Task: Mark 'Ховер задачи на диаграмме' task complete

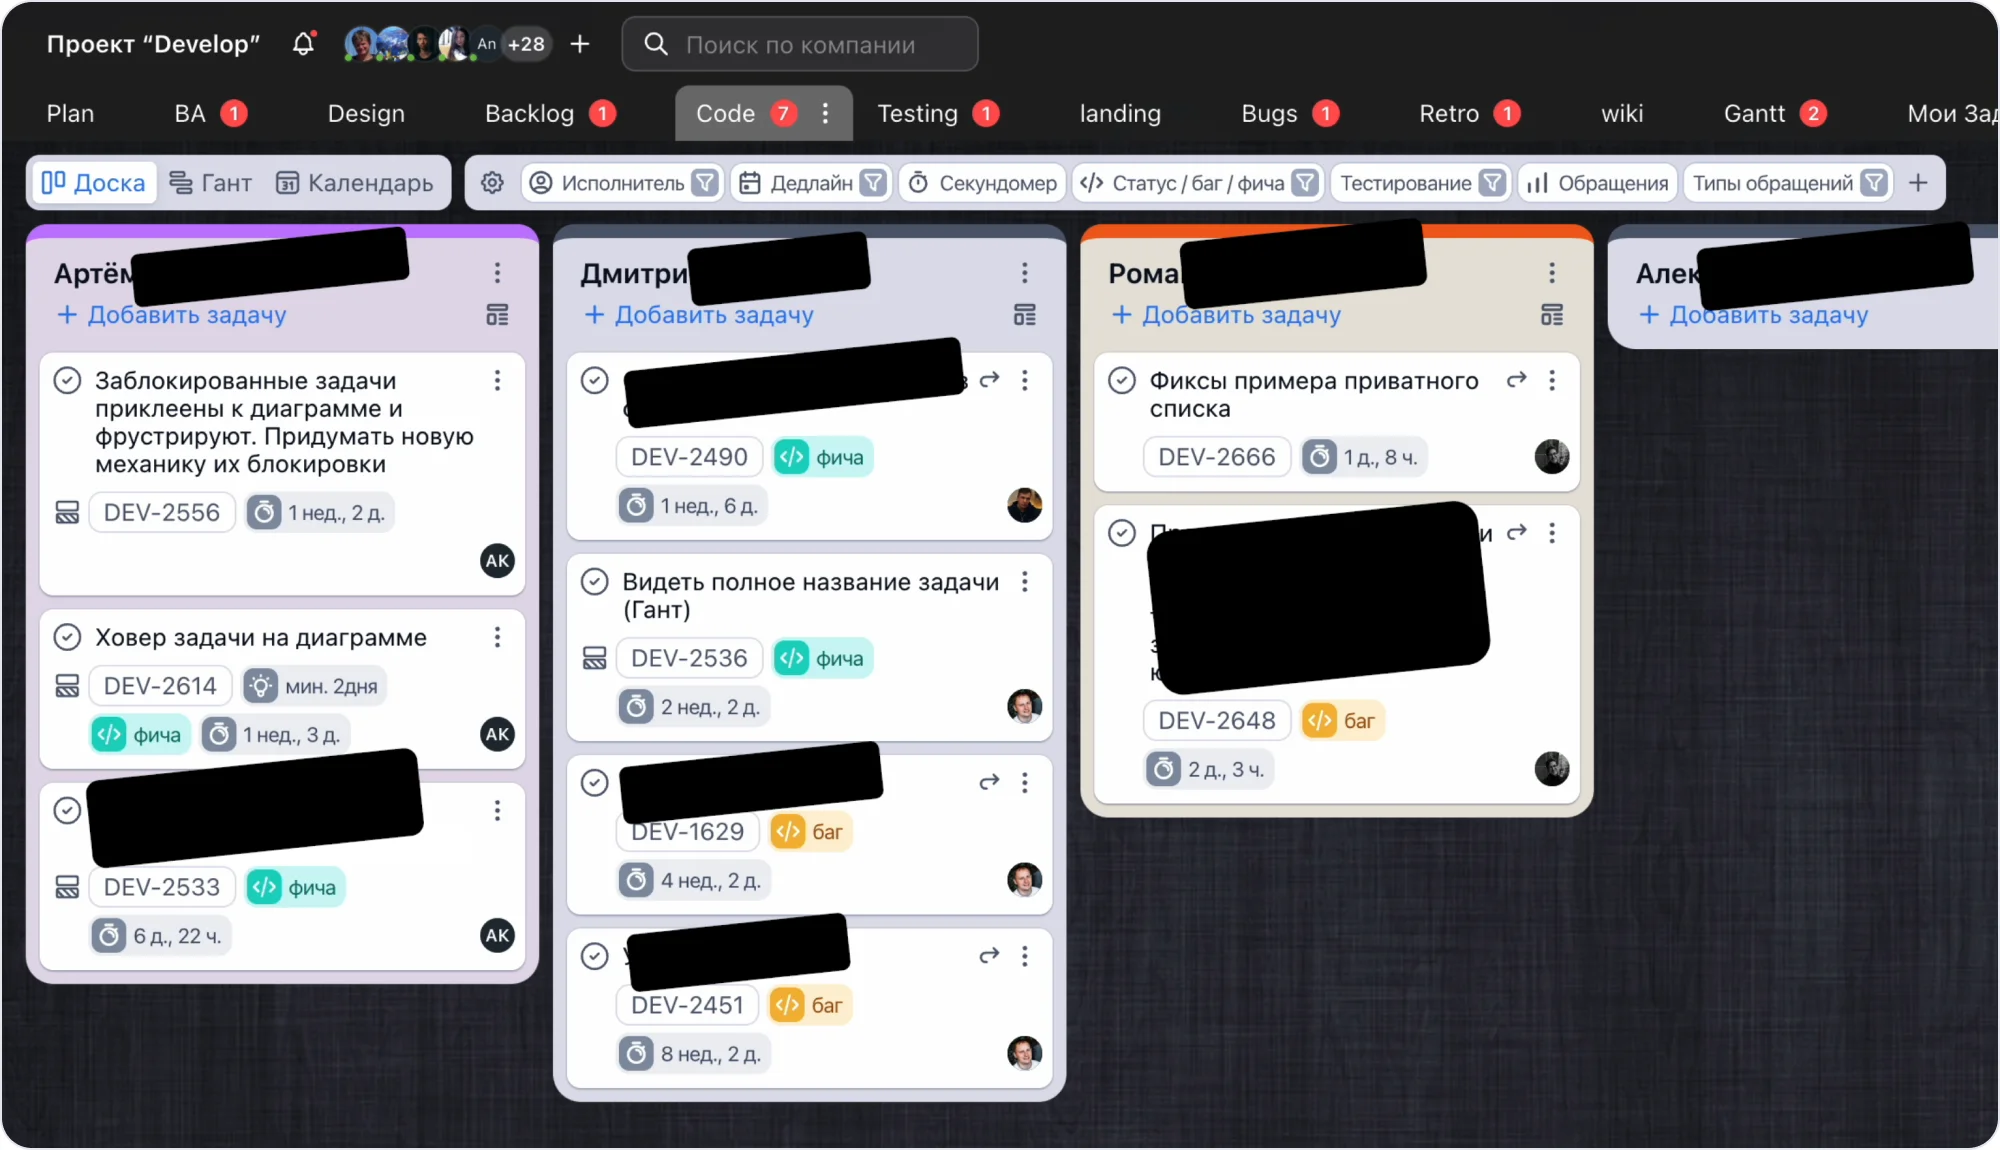Action: pyautogui.click(x=67, y=637)
